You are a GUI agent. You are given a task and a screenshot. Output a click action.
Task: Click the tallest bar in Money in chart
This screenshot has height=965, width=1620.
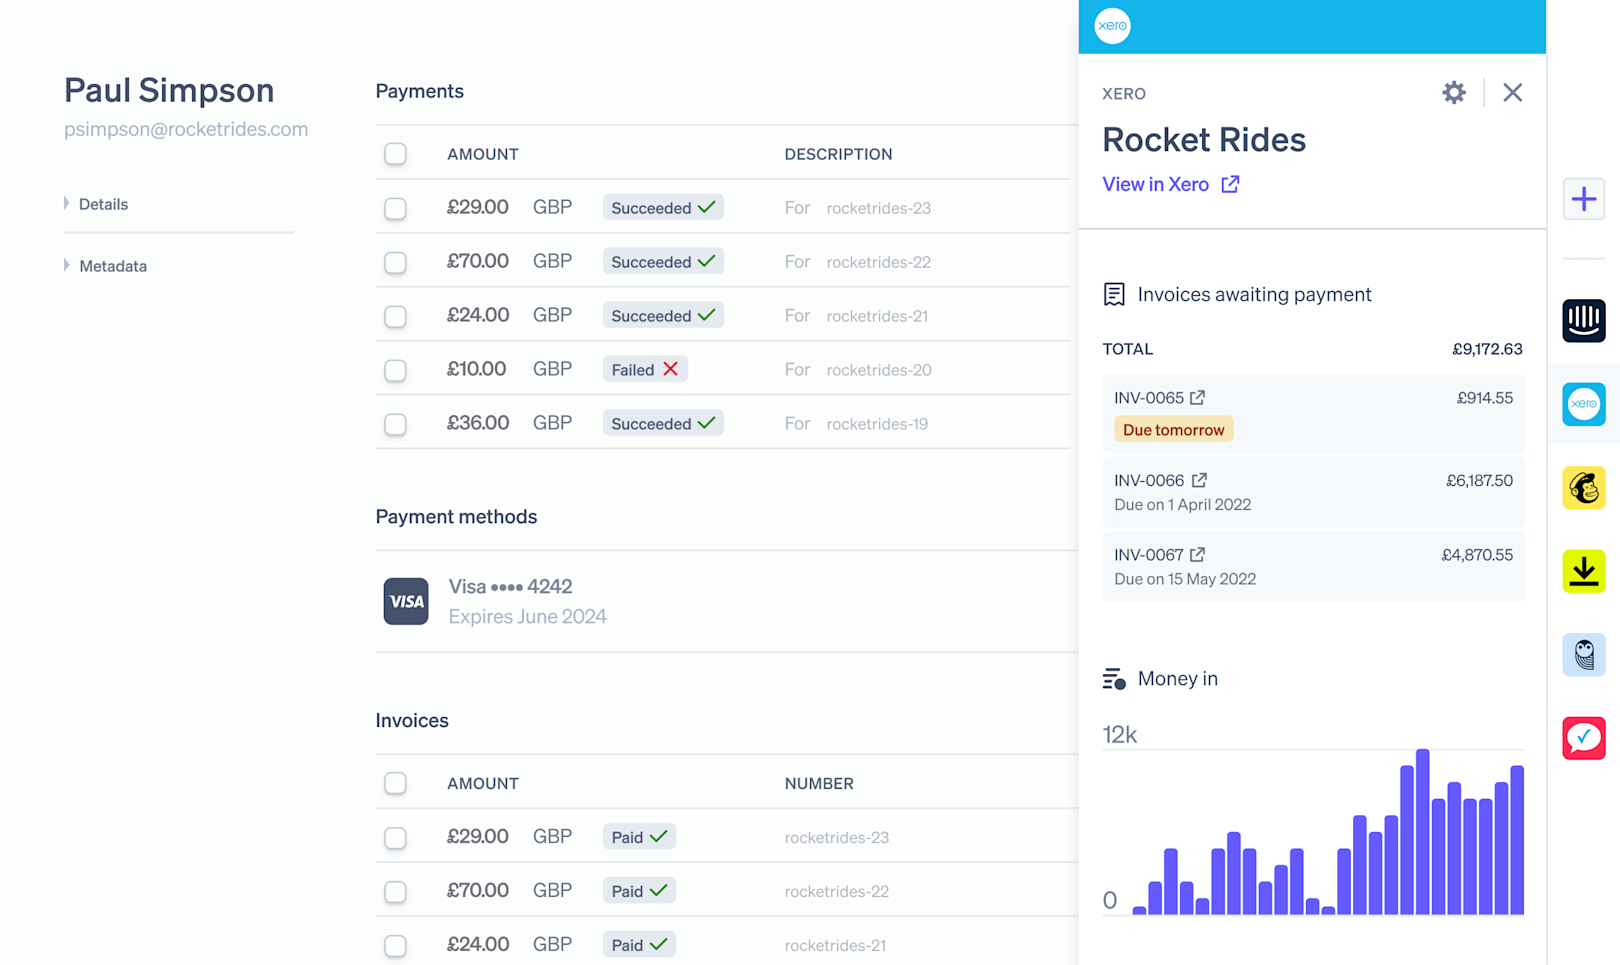point(1422,831)
